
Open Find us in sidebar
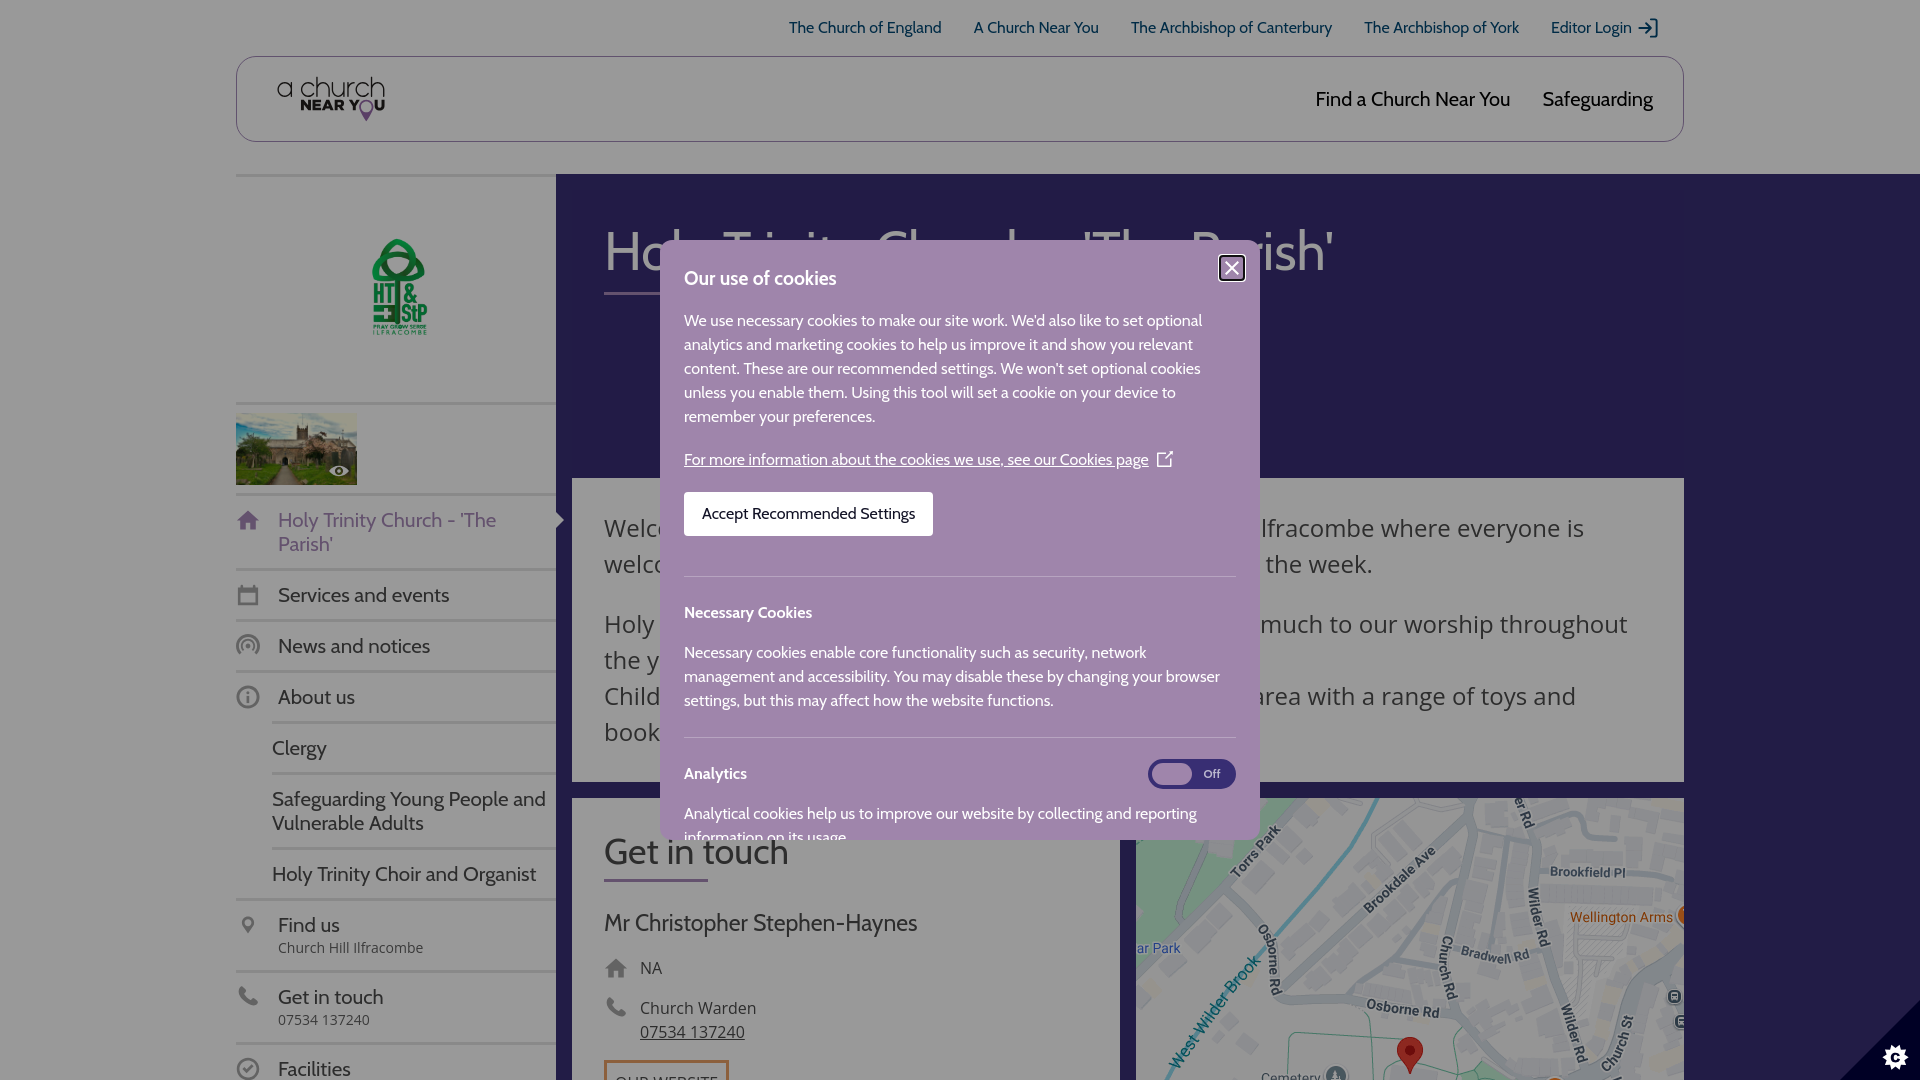(309, 925)
